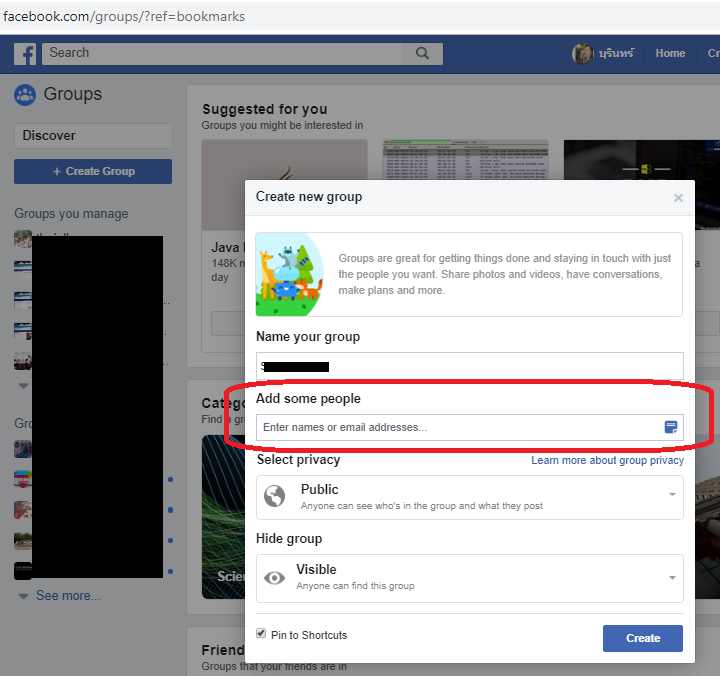Click the Create Group sidebar button
The height and width of the screenshot is (676, 720).
point(93,171)
